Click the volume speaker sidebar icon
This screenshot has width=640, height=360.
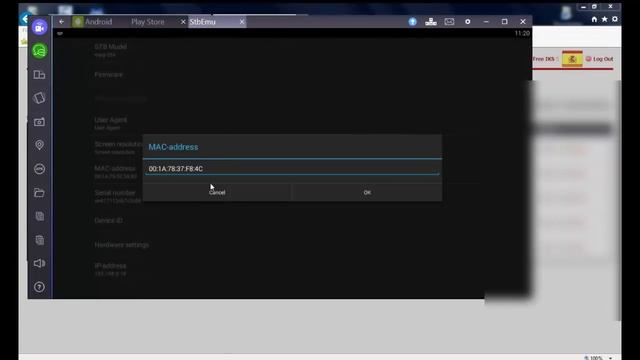[x=40, y=263]
